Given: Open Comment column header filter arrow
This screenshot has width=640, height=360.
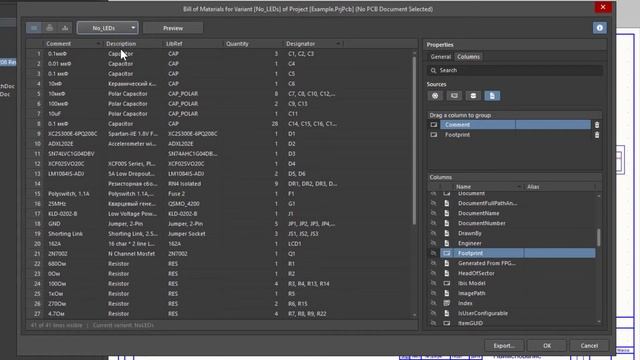Looking at the screenshot, I should 98,44.
